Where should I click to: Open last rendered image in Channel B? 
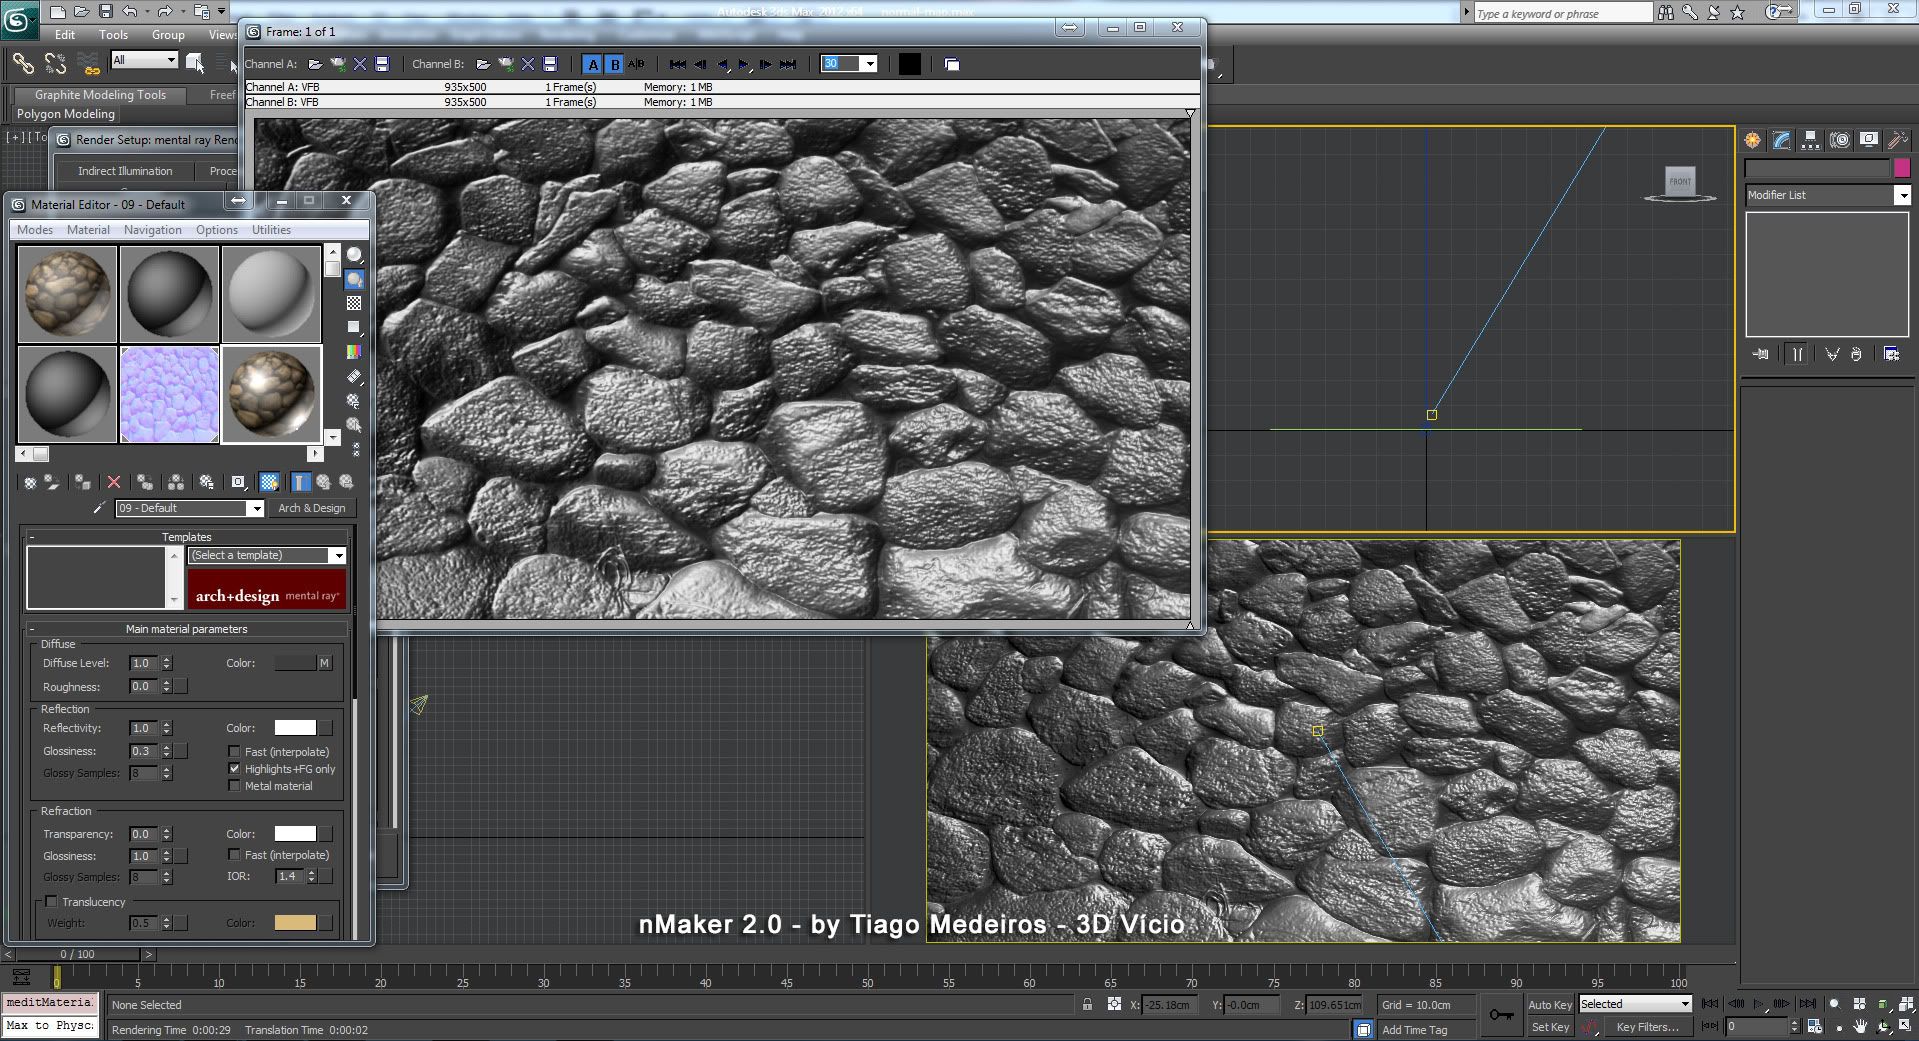click(506, 64)
